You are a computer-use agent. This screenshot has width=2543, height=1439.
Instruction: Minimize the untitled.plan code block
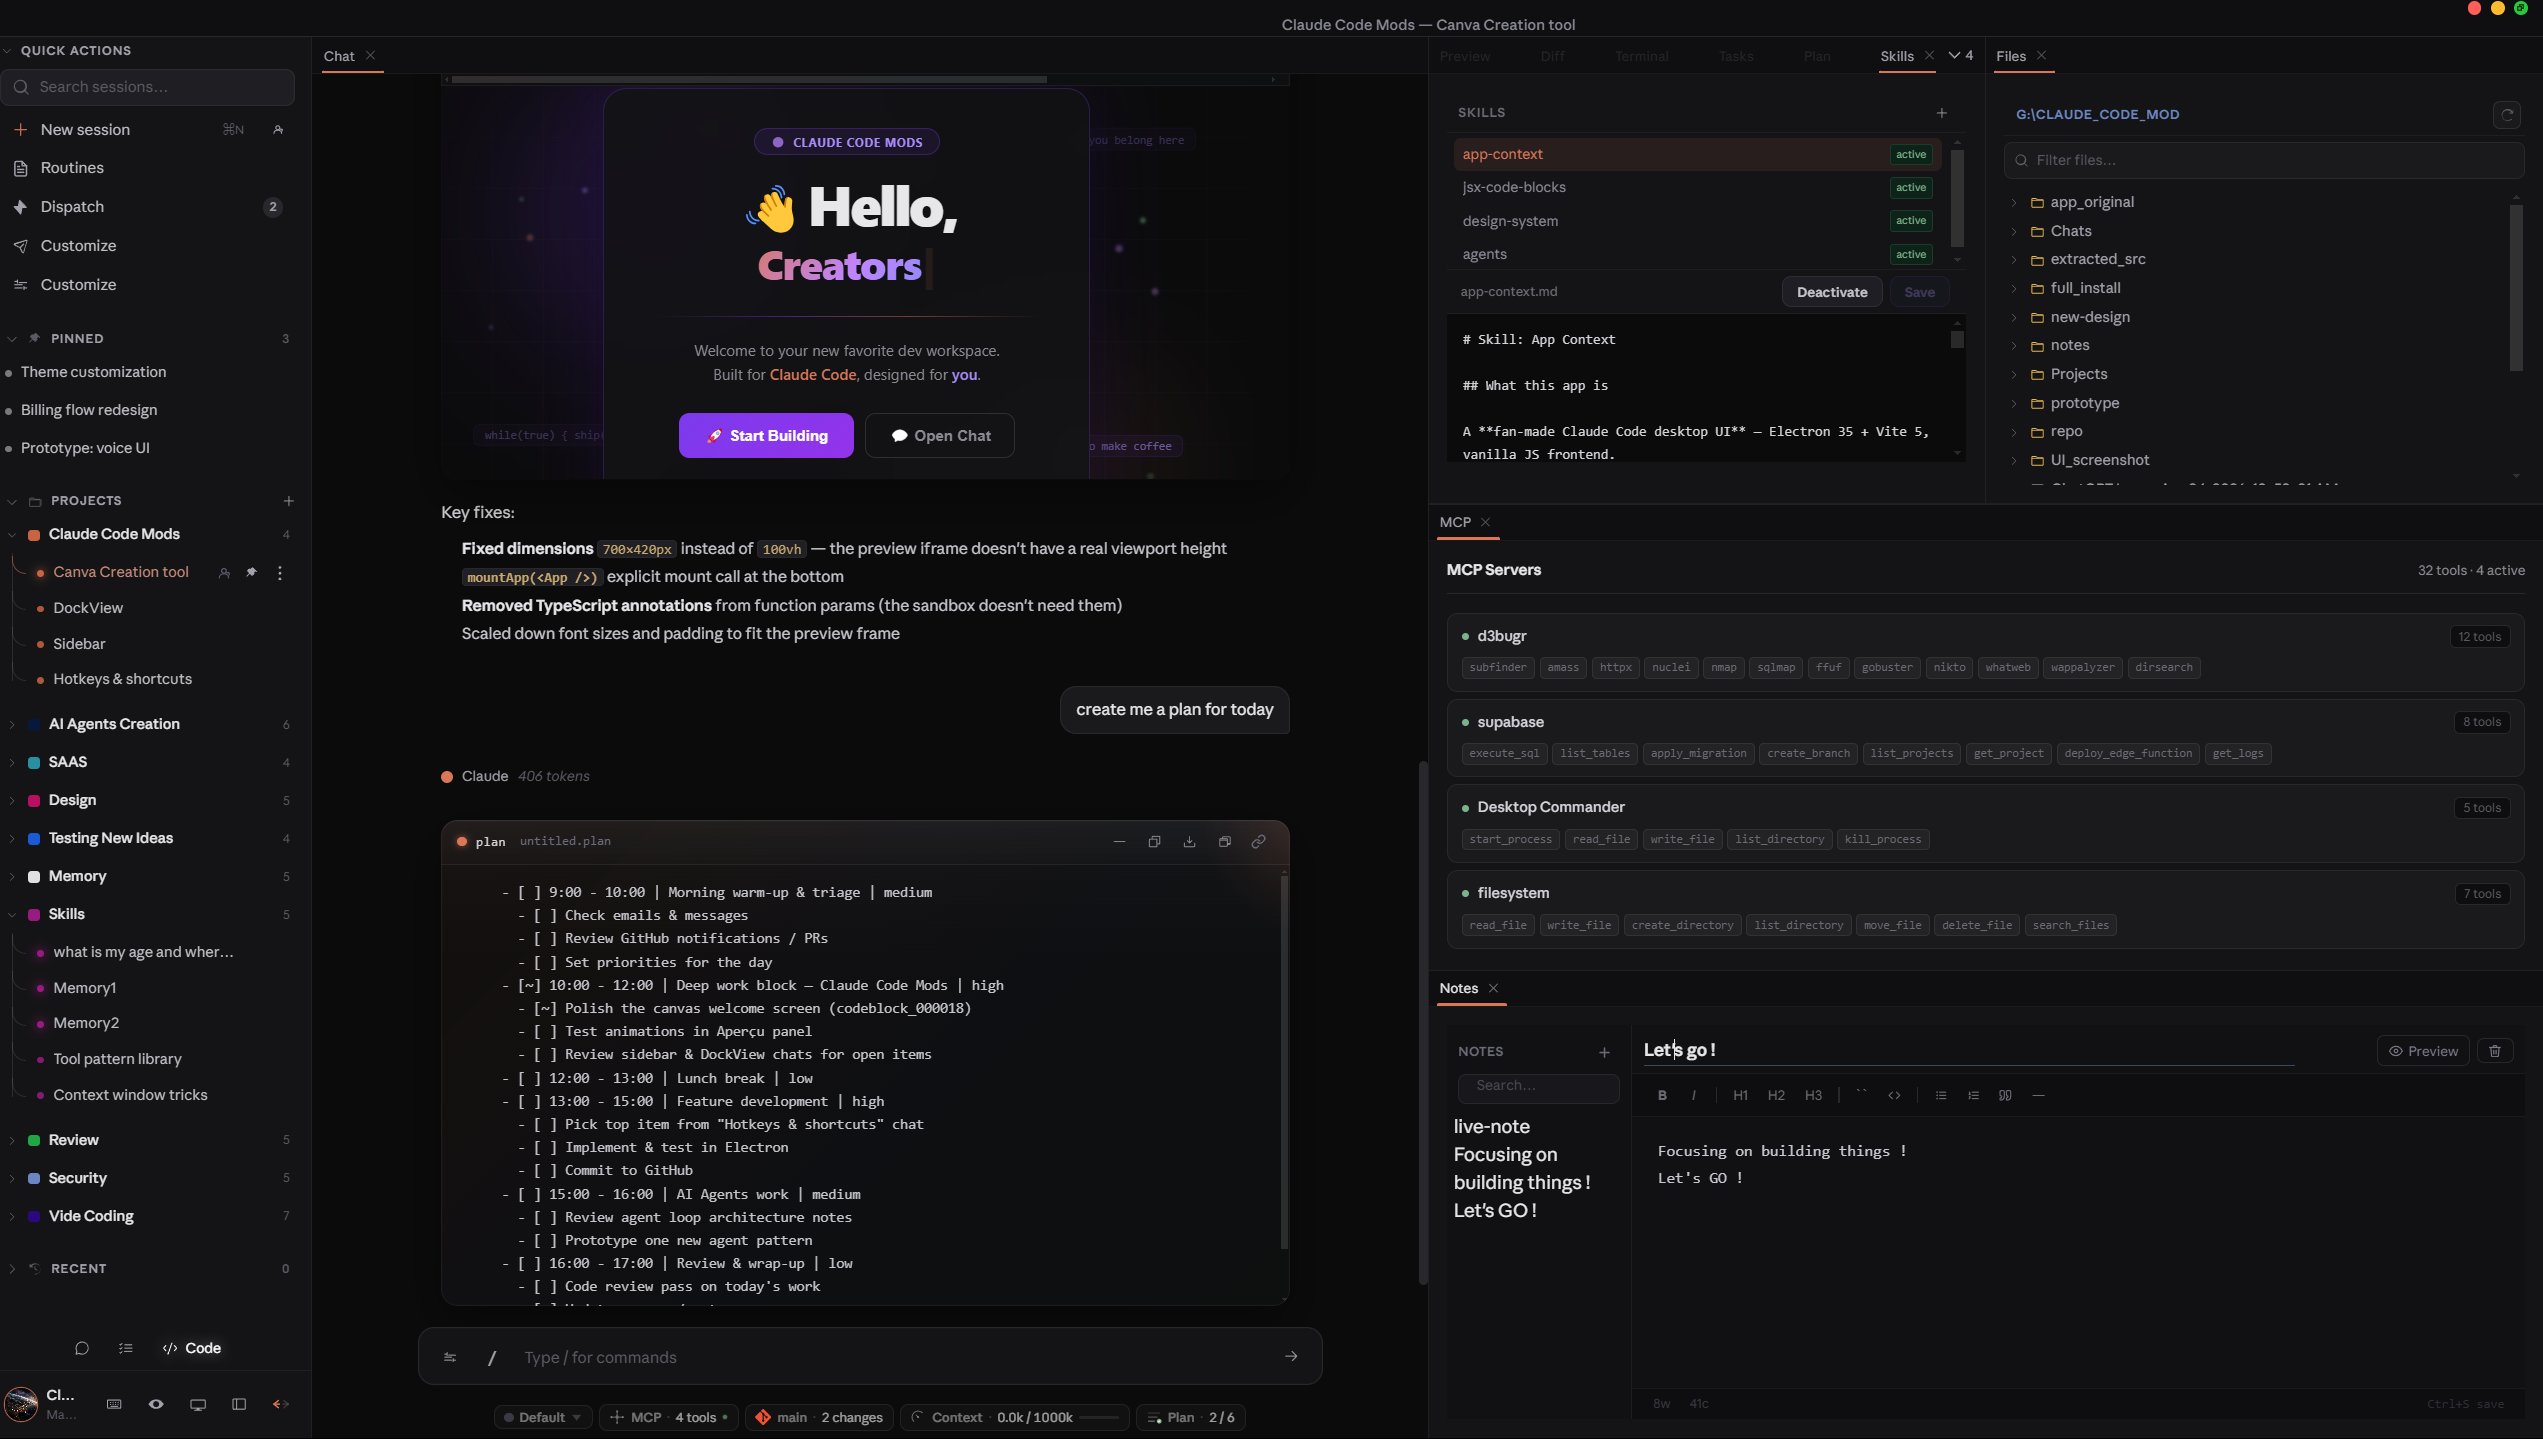[1119, 841]
